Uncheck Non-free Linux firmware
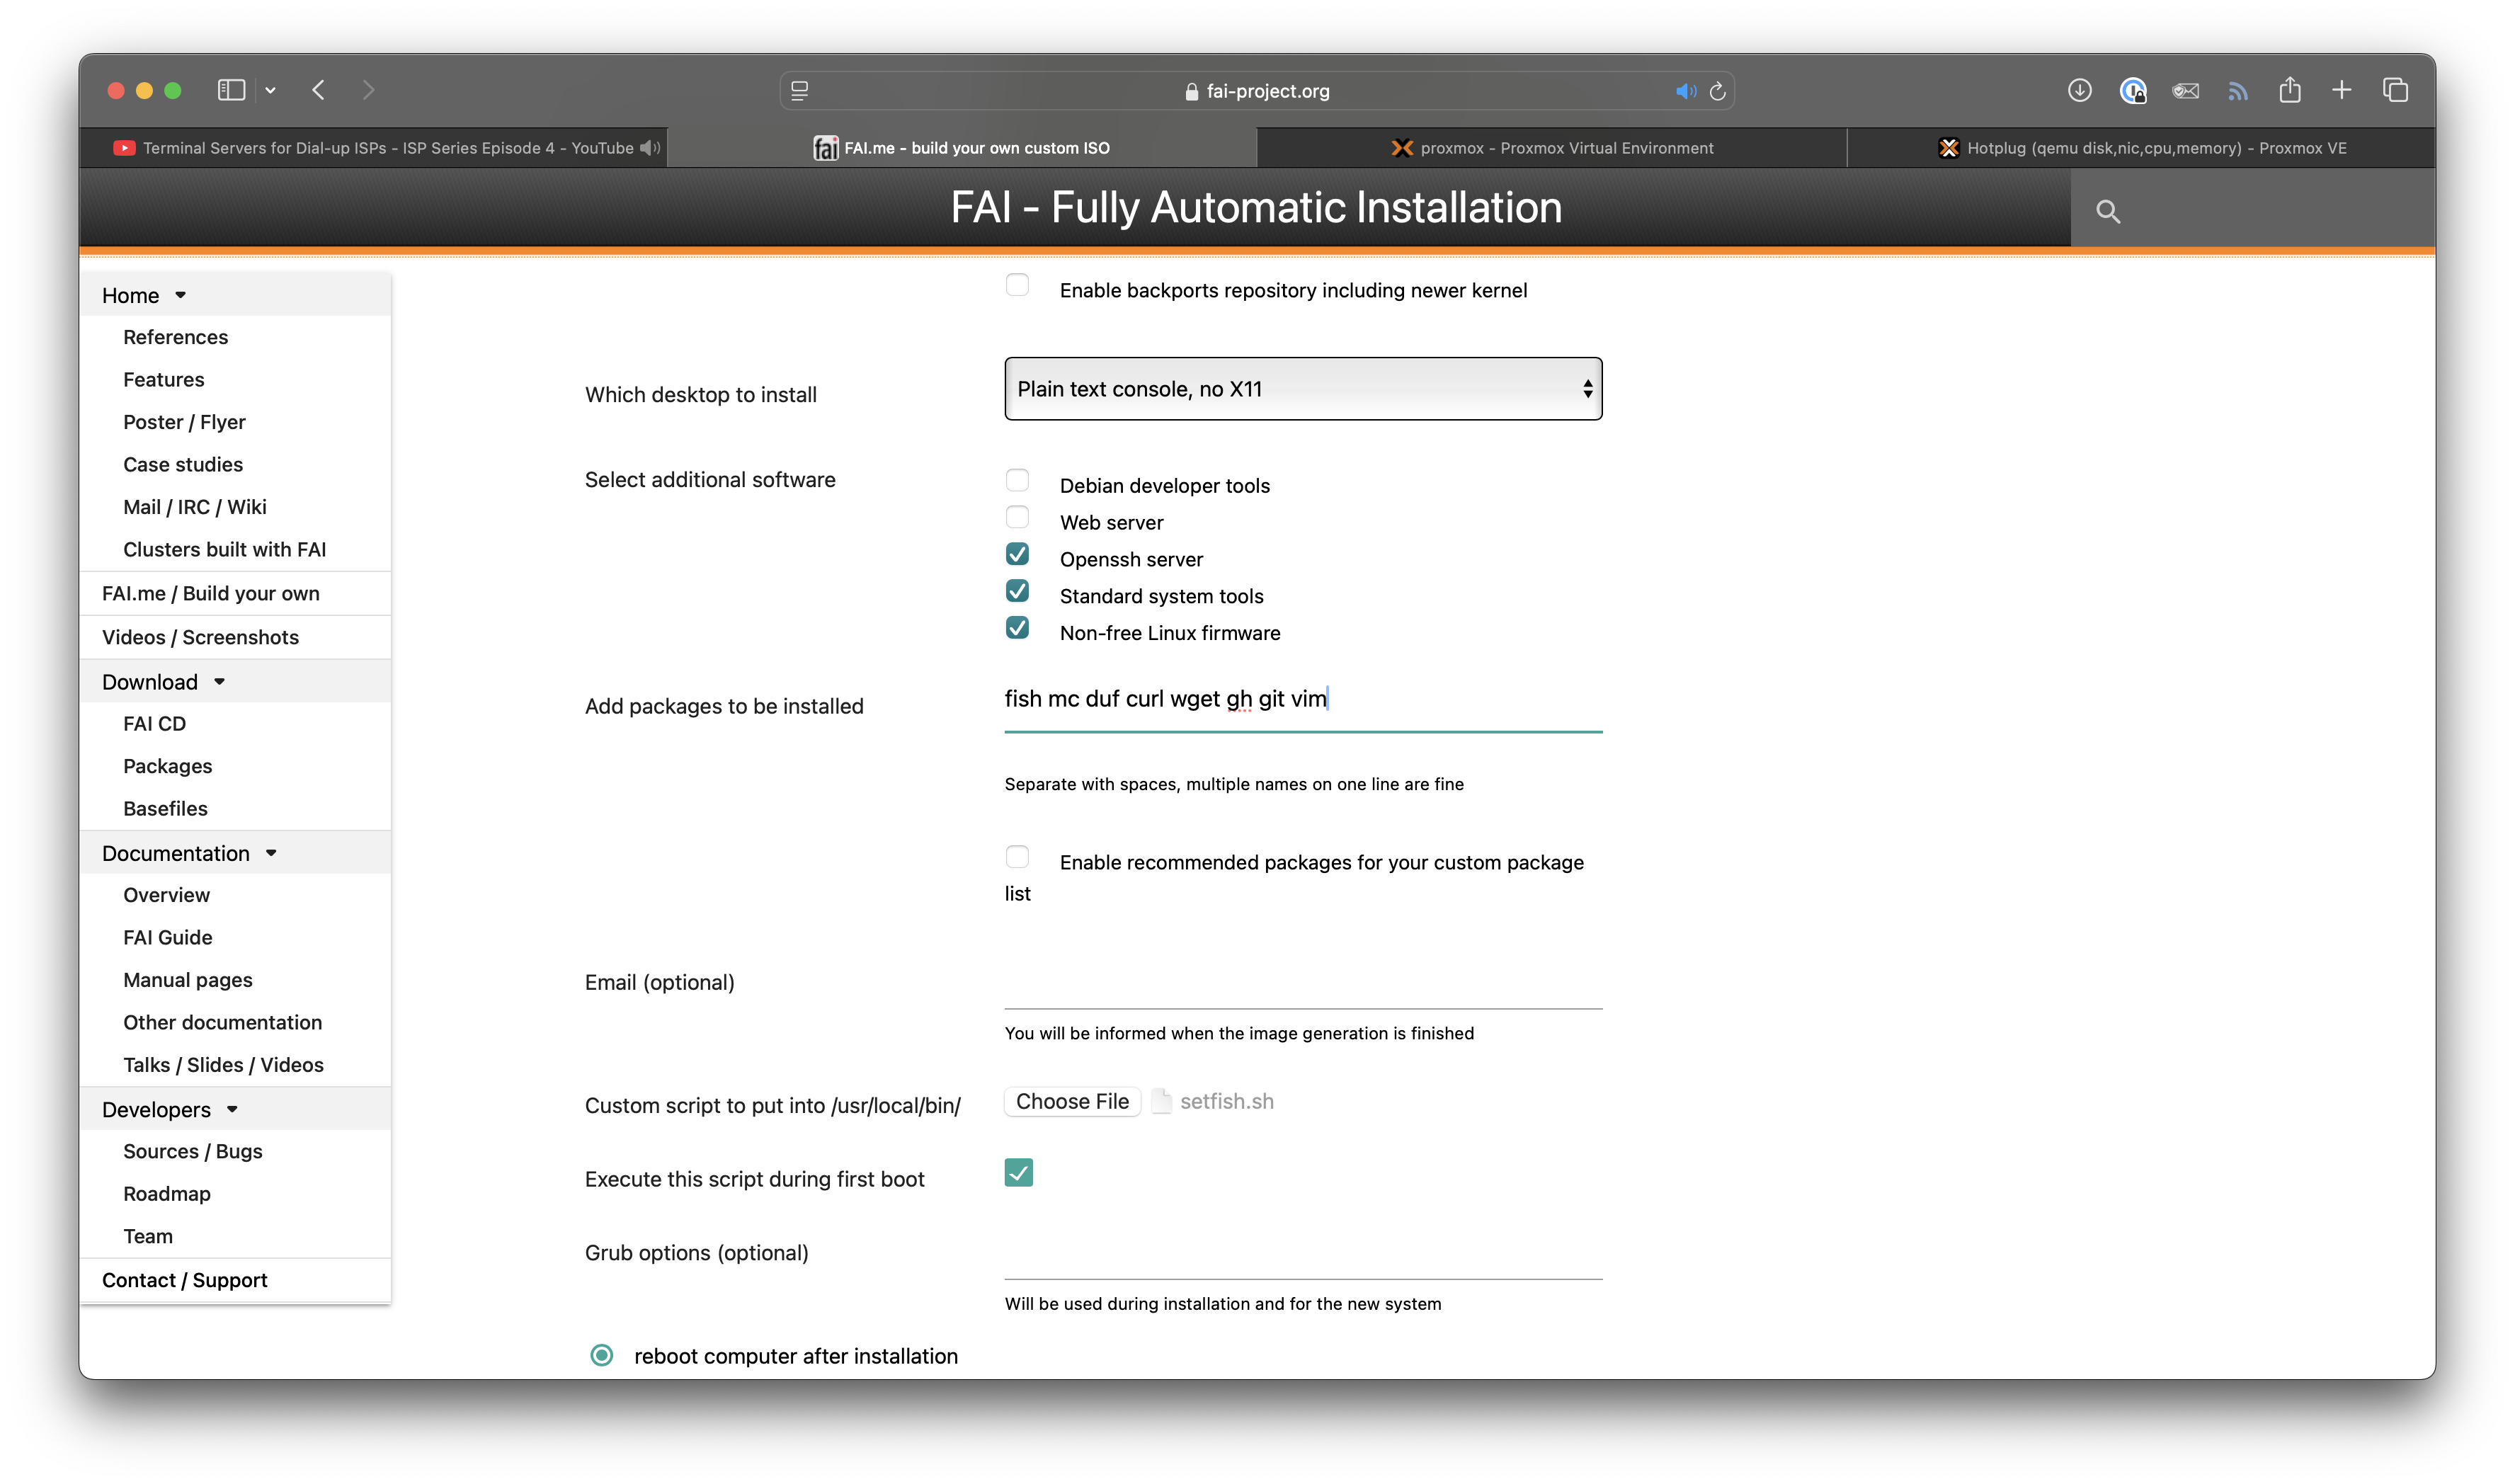 (x=1017, y=628)
